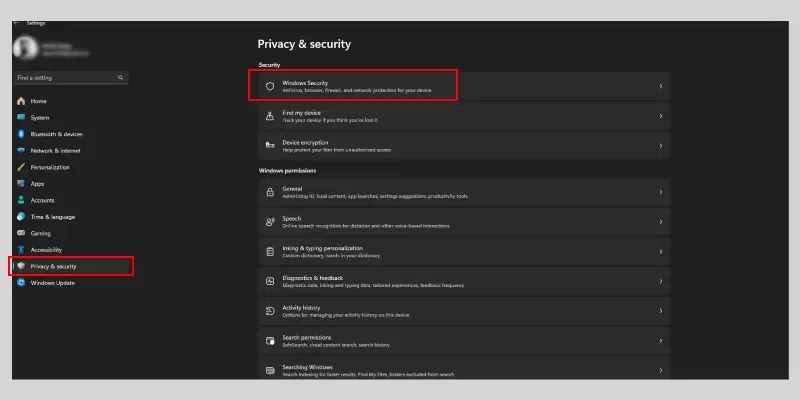This screenshot has height=400, width=800.
Task: Go to Network & internet settings
Action: pyautogui.click(x=55, y=151)
